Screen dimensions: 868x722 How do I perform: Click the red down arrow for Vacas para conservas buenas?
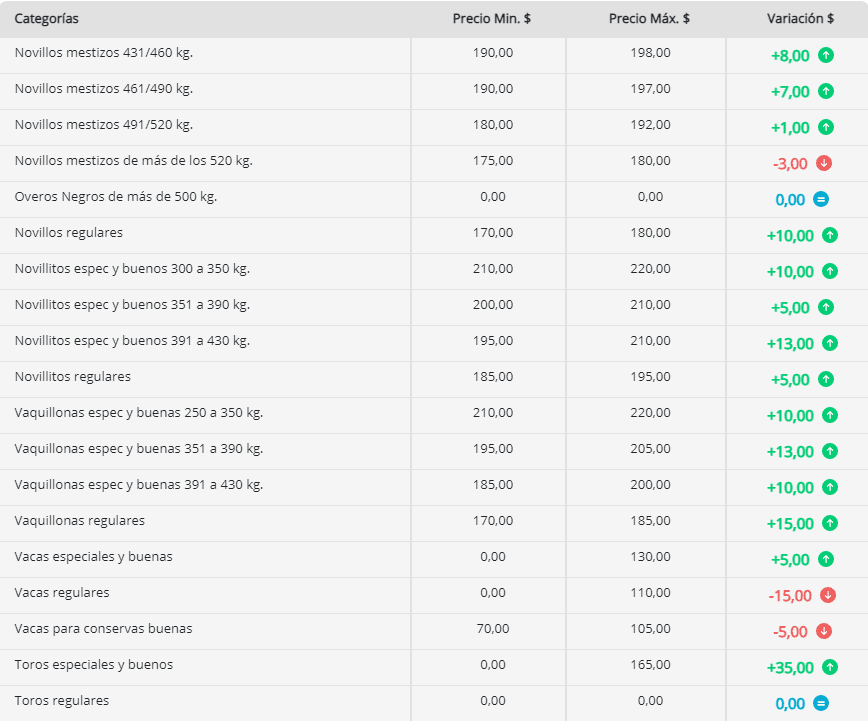[824, 632]
